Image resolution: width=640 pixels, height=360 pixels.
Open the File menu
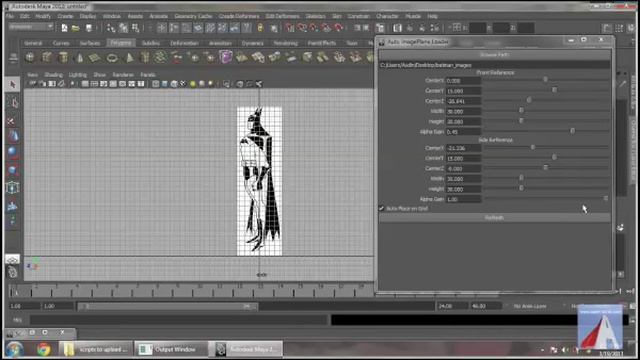click(10, 16)
